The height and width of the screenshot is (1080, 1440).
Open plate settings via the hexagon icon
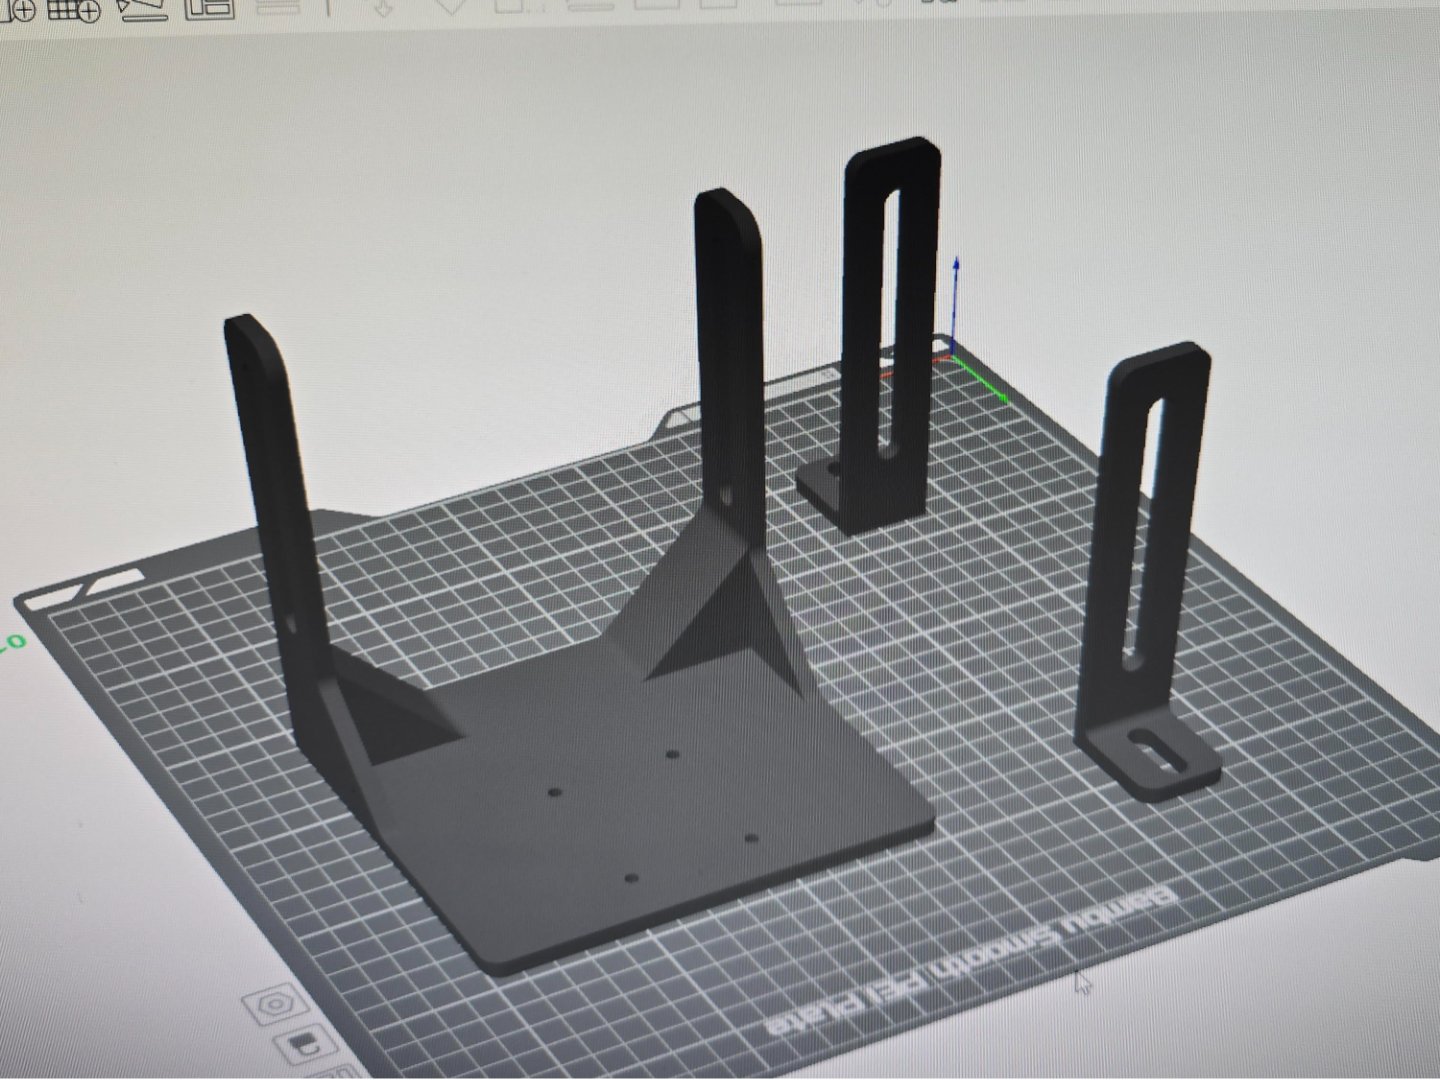coord(274,1006)
